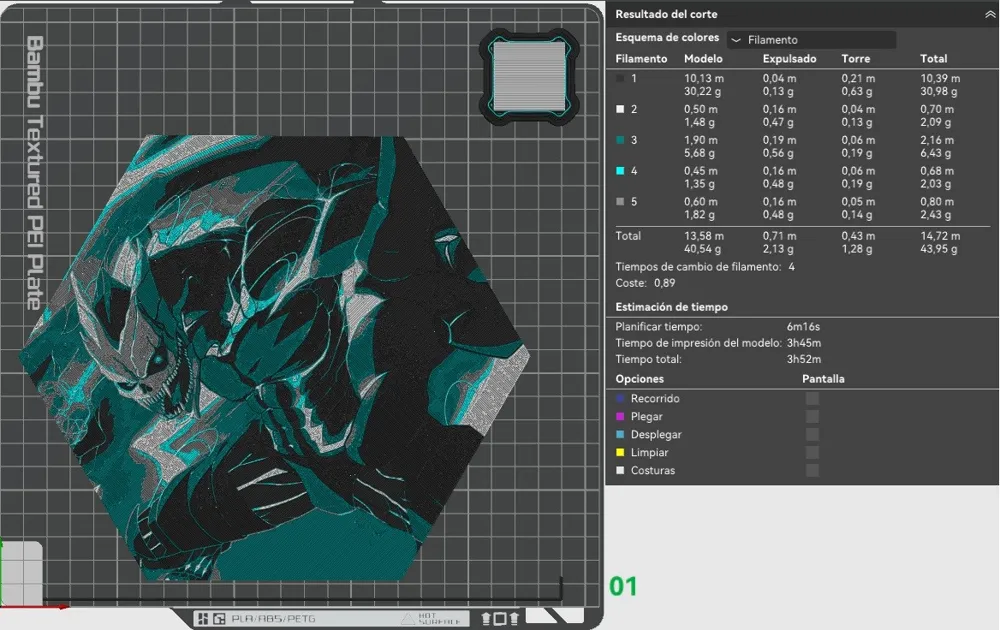The height and width of the screenshot is (630, 1000).
Task: Click the PLA/ABS/PETG plate label
Action: coord(273,619)
